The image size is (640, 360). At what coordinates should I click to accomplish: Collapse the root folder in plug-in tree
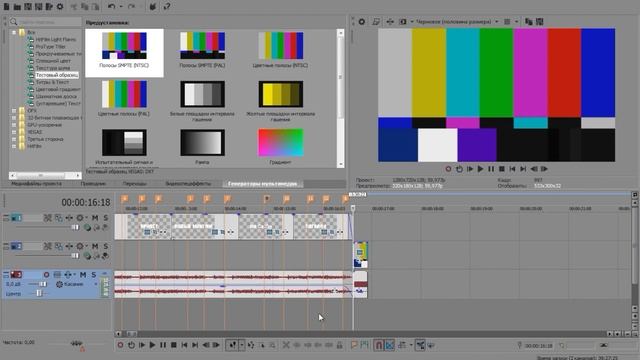click(x=14, y=32)
